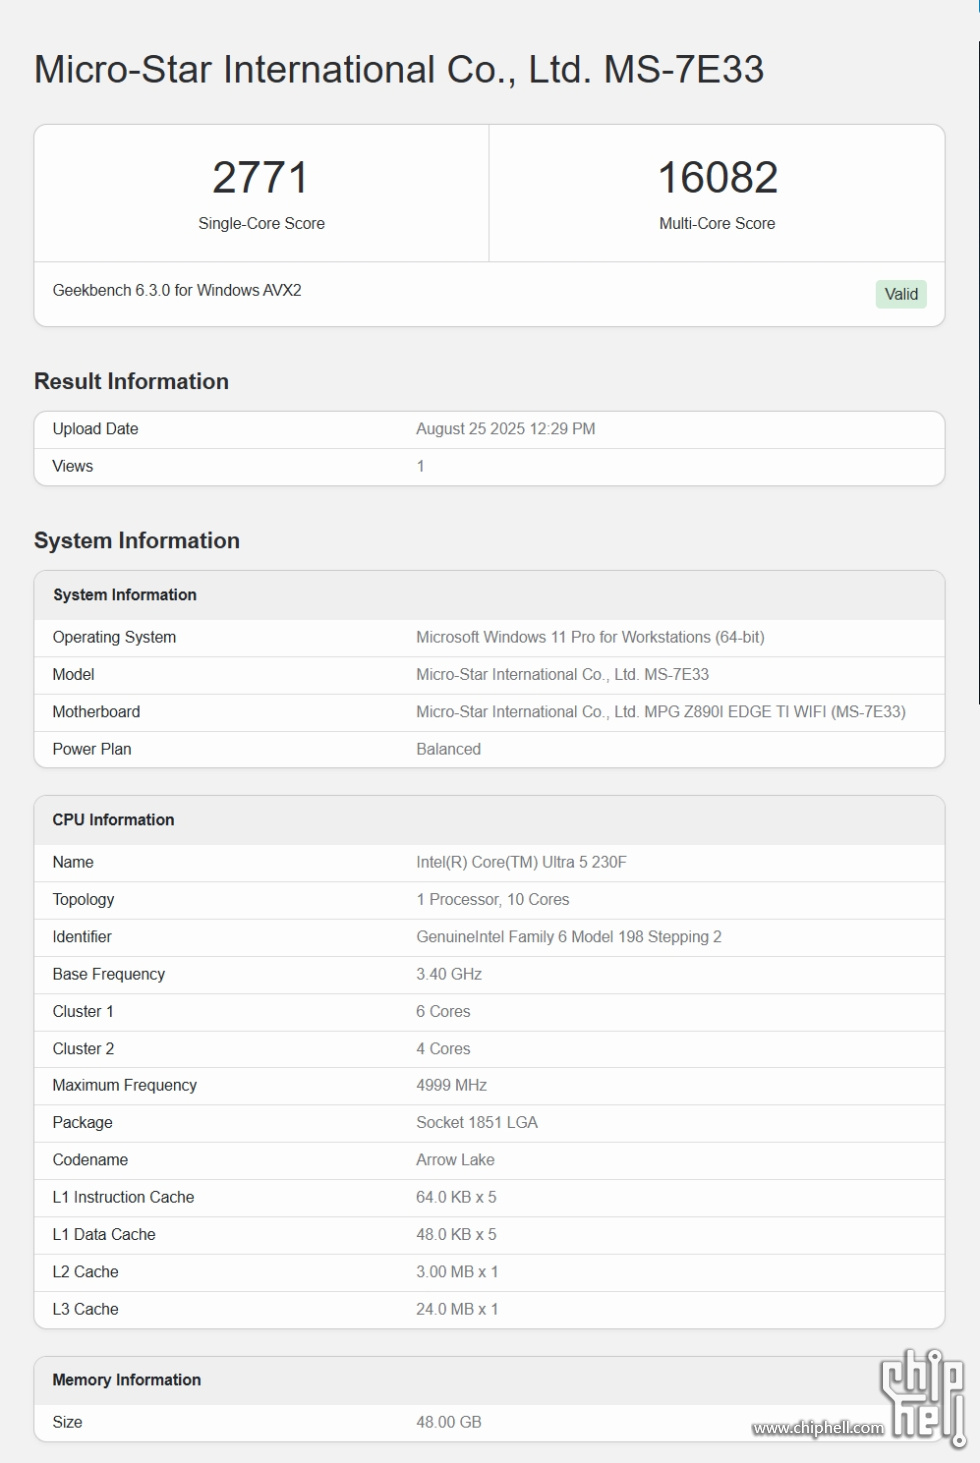The height and width of the screenshot is (1463, 980).
Task: Select the '1 Processor, 10 Cores' value
Action: 493,900
